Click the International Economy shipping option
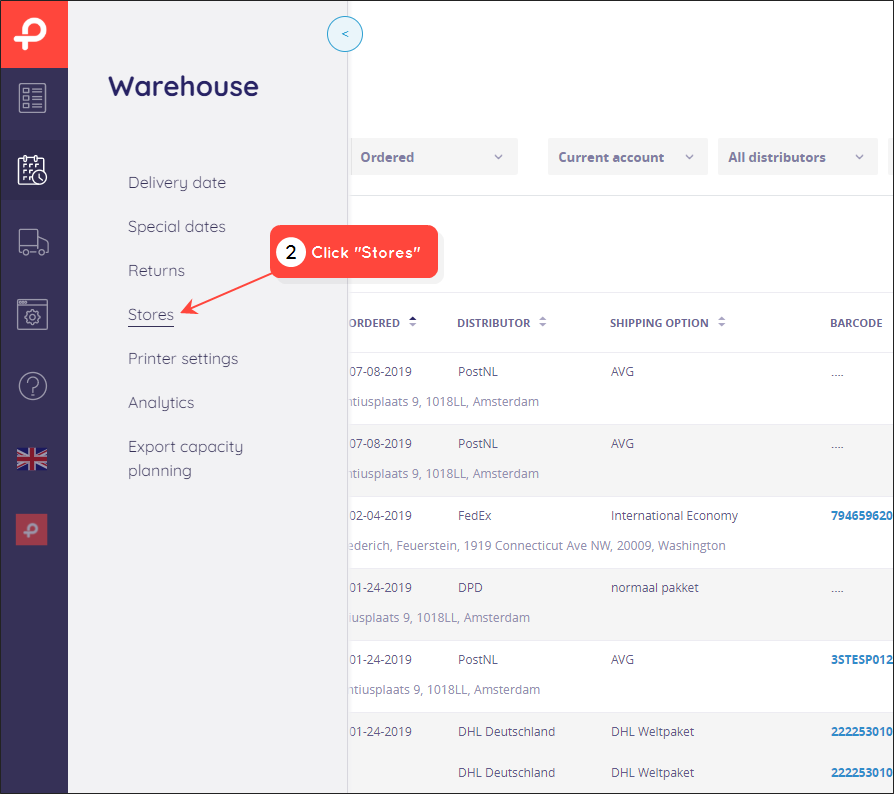The image size is (894, 794). pos(674,516)
